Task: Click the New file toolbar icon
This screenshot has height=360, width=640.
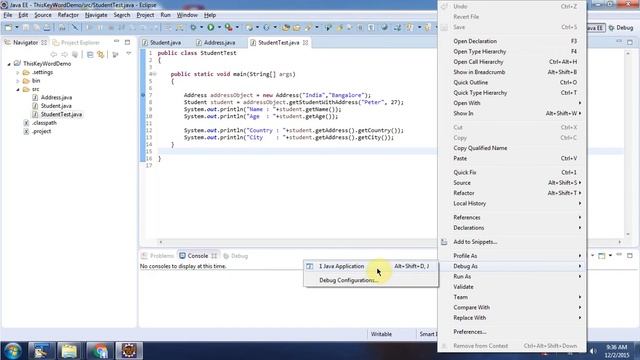Action: click(8, 27)
